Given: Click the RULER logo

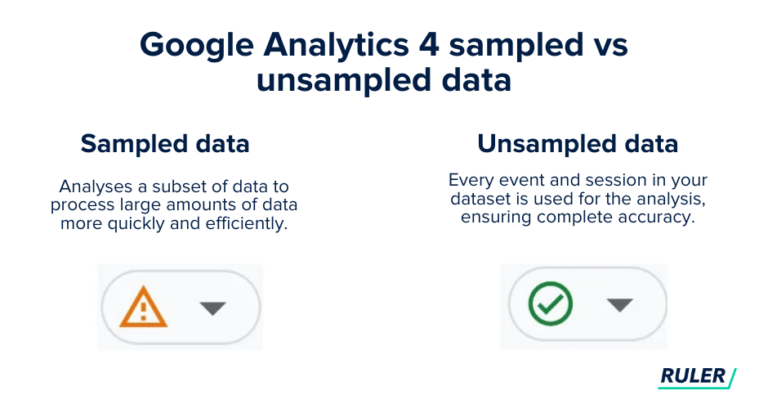Looking at the screenshot, I should (x=697, y=377).
